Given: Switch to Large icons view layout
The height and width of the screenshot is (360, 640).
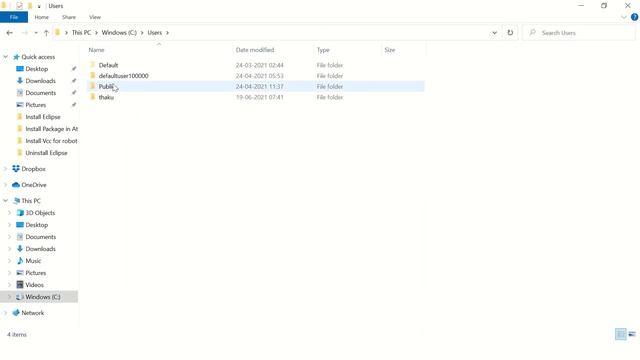Looking at the screenshot, I should coord(632,334).
